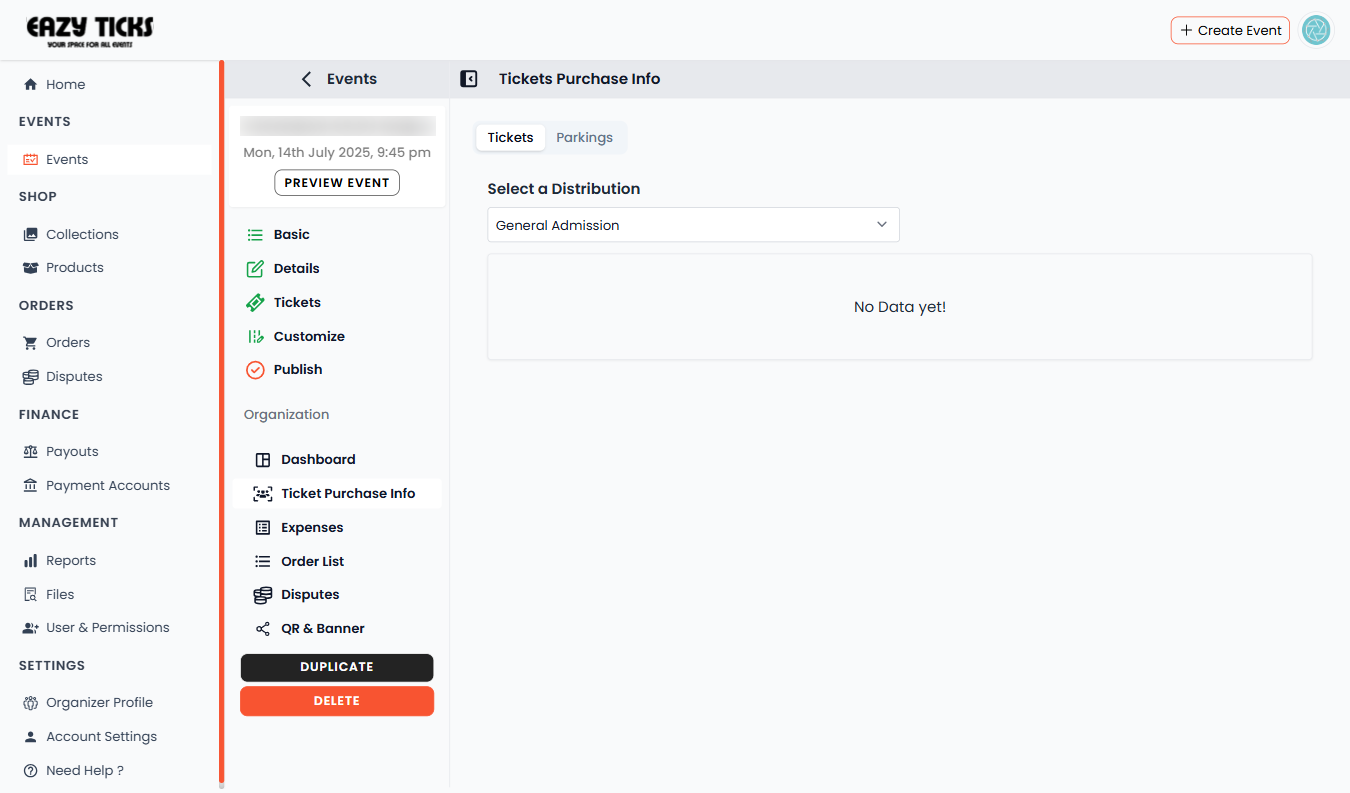Open Reports under Management
The image size is (1350, 793).
point(70,561)
